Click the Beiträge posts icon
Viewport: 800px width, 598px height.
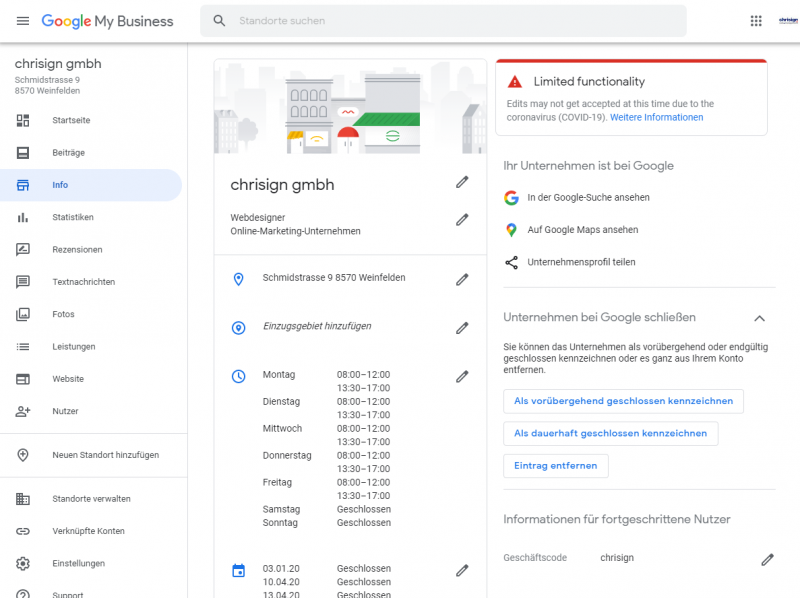pos(23,153)
